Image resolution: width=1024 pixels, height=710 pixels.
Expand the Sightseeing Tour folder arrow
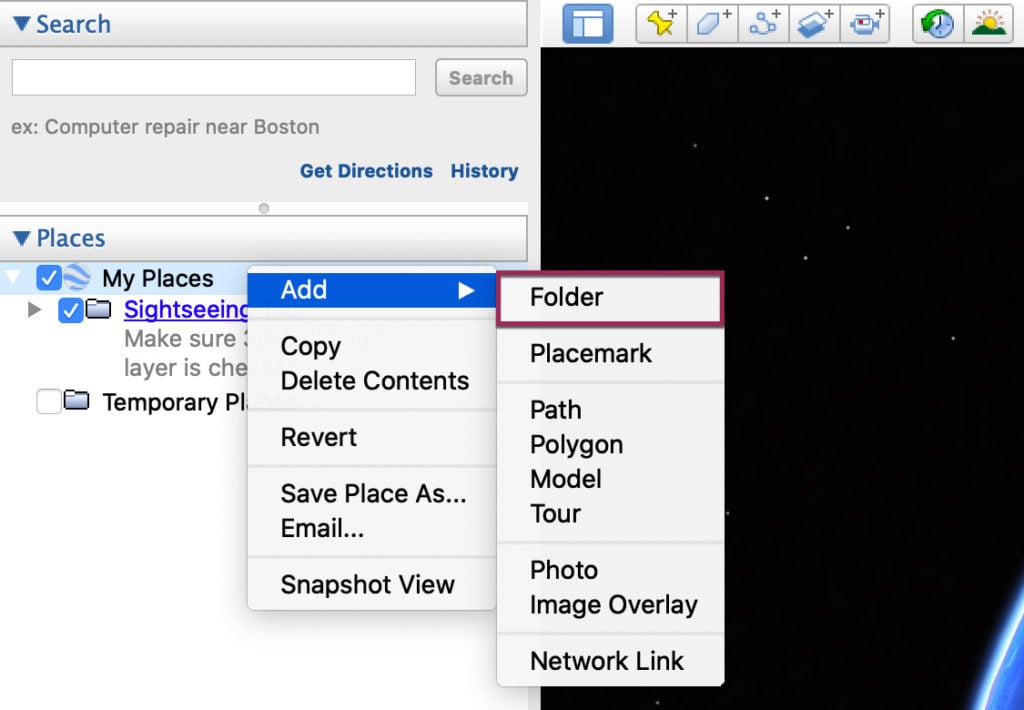(35, 310)
